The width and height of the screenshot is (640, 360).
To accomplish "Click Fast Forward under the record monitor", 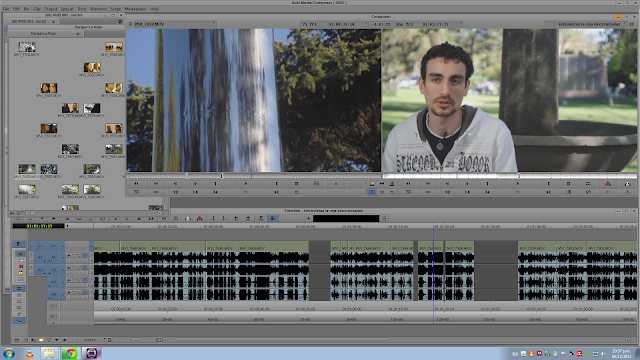I will [428, 184].
